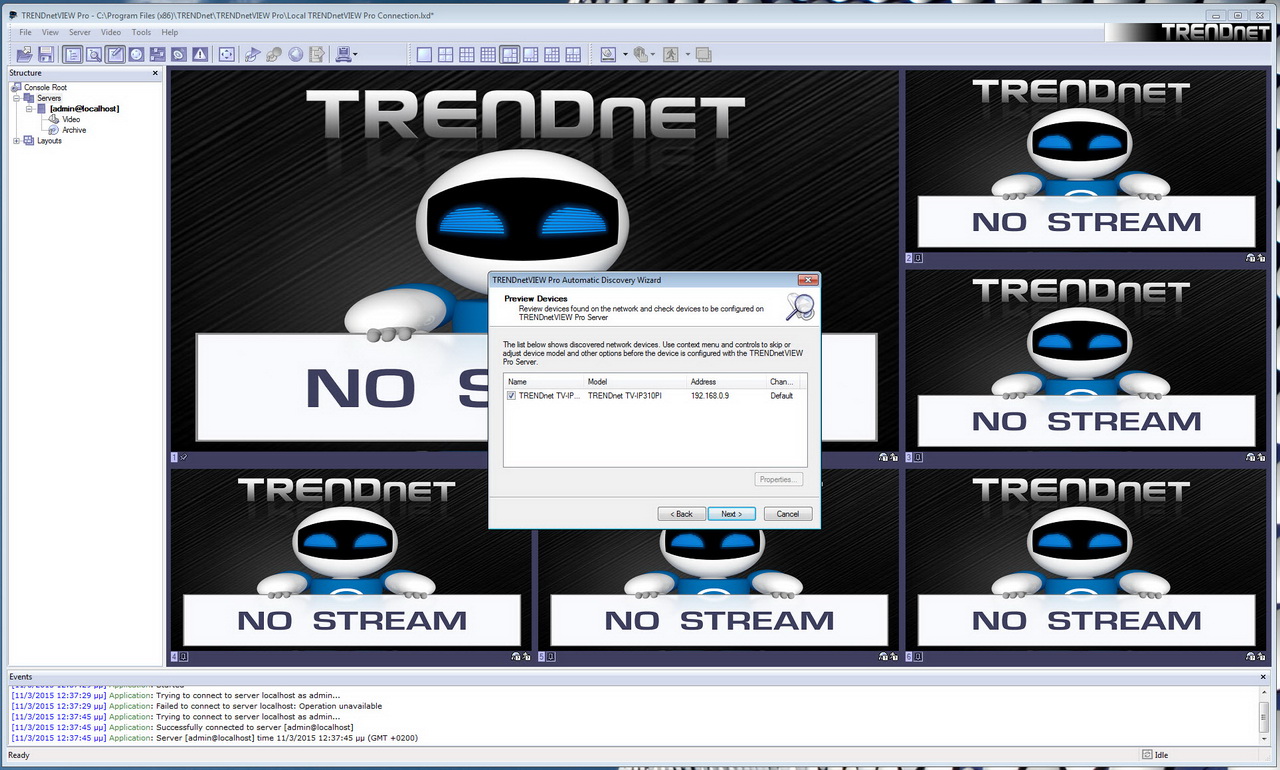Viewport: 1280px width, 770px height.
Task: Click the pencil edit toolbar icon
Action: coord(115,54)
